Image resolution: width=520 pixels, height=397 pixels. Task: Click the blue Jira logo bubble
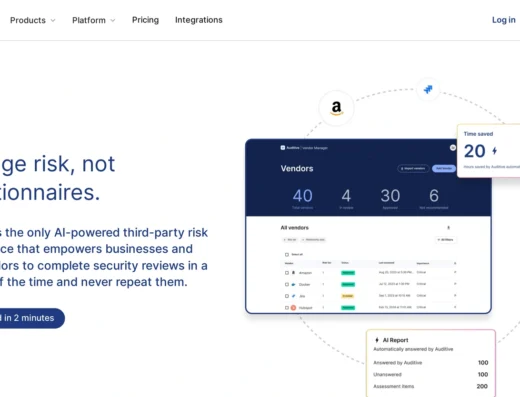428,89
